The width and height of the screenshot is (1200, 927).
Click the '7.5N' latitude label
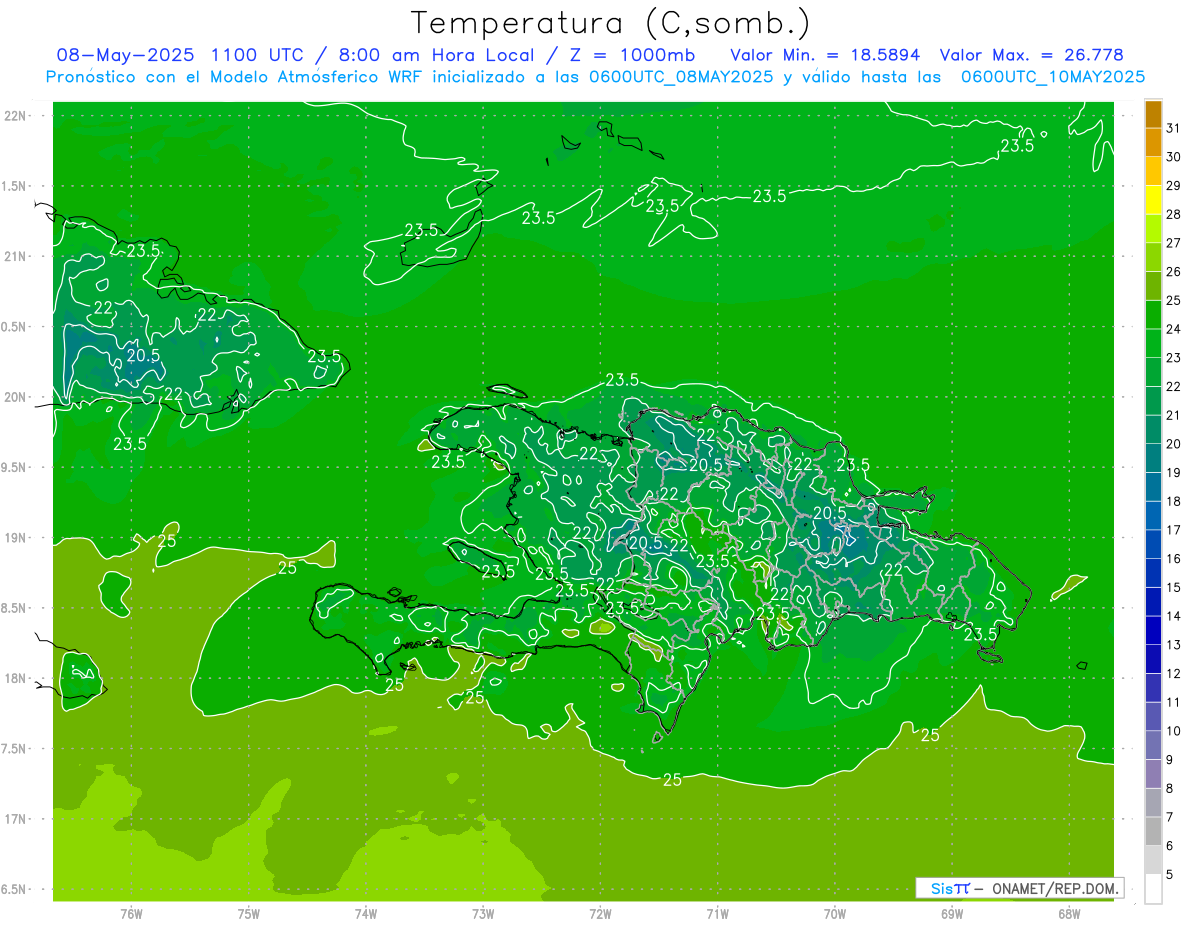coord(14,749)
